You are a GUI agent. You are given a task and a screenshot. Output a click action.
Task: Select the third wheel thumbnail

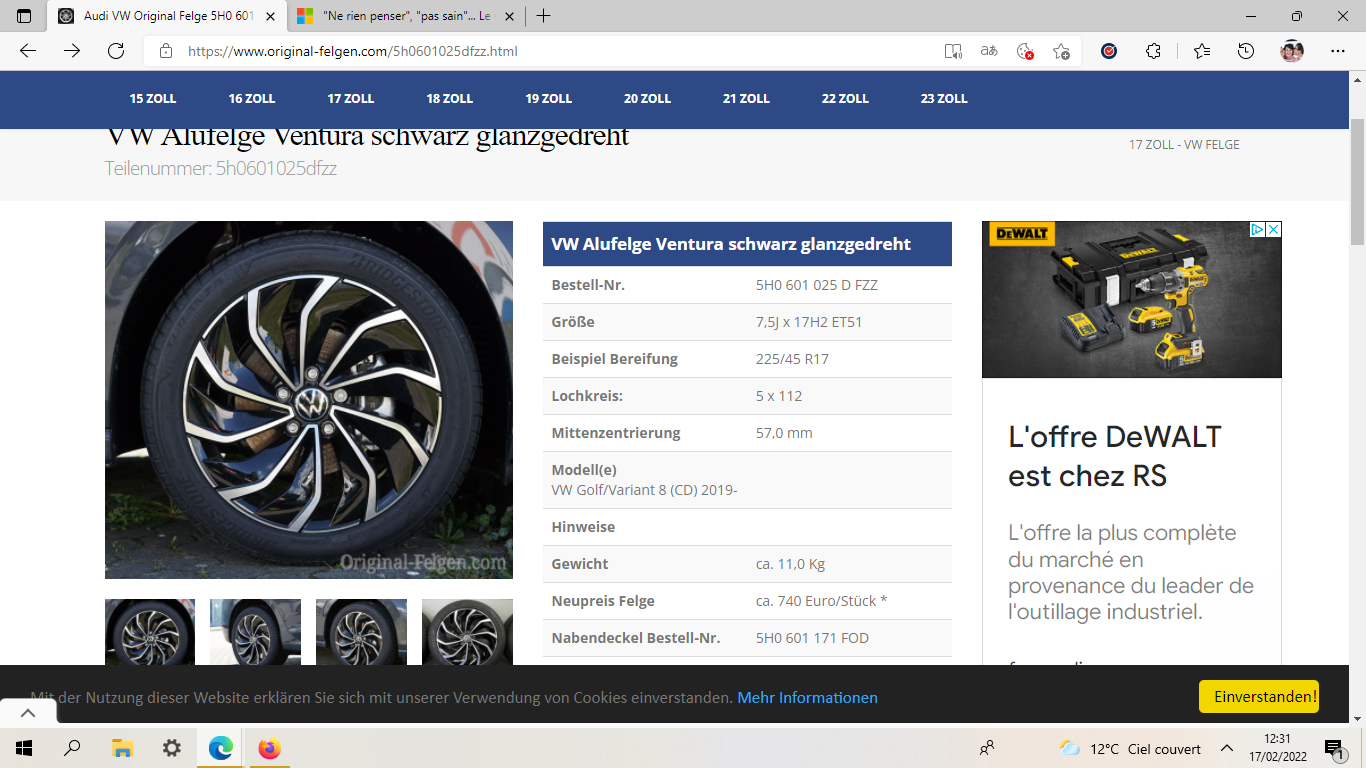(361, 632)
